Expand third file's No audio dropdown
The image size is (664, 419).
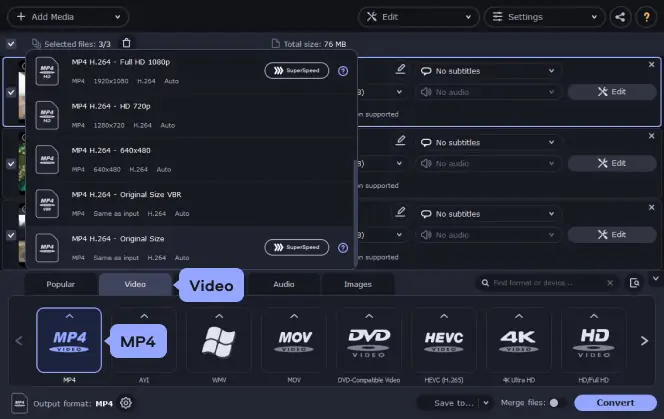[488, 235]
